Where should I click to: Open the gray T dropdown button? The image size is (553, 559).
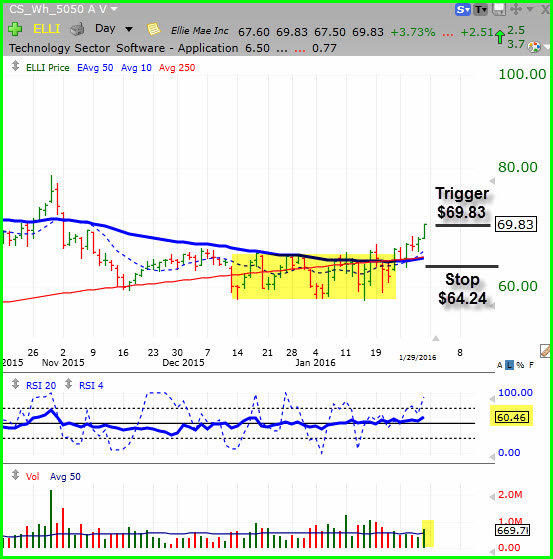(x=481, y=10)
